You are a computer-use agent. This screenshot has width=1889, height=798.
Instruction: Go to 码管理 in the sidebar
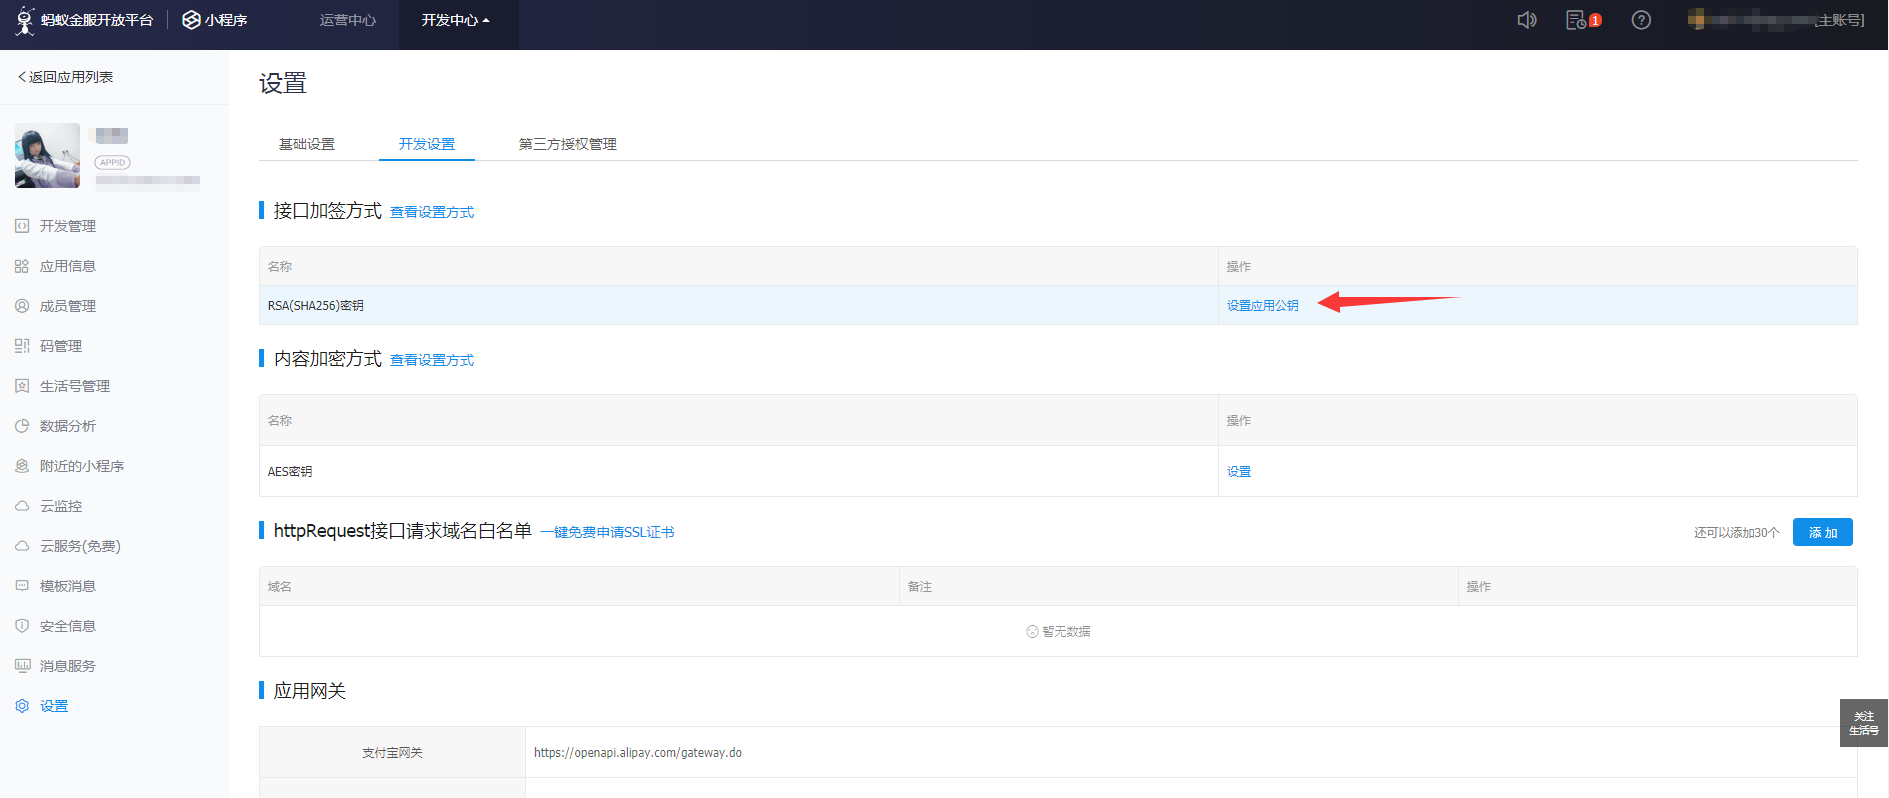click(x=60, y=346)
